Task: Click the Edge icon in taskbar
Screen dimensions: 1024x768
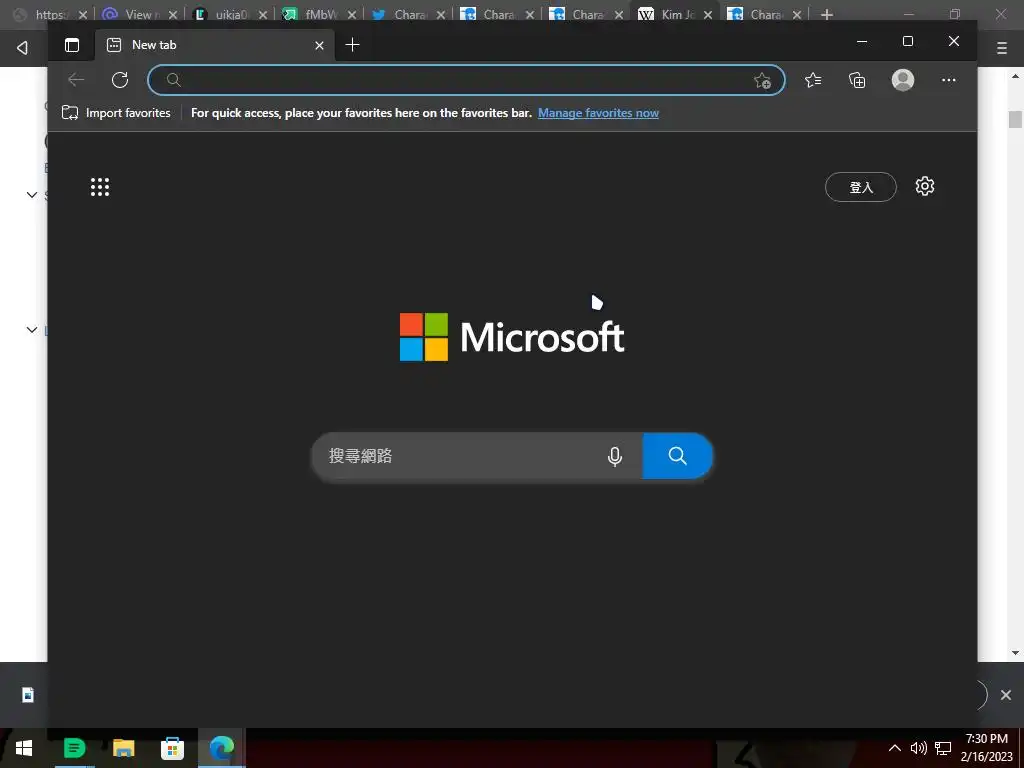Action: (x=221, y=748)
